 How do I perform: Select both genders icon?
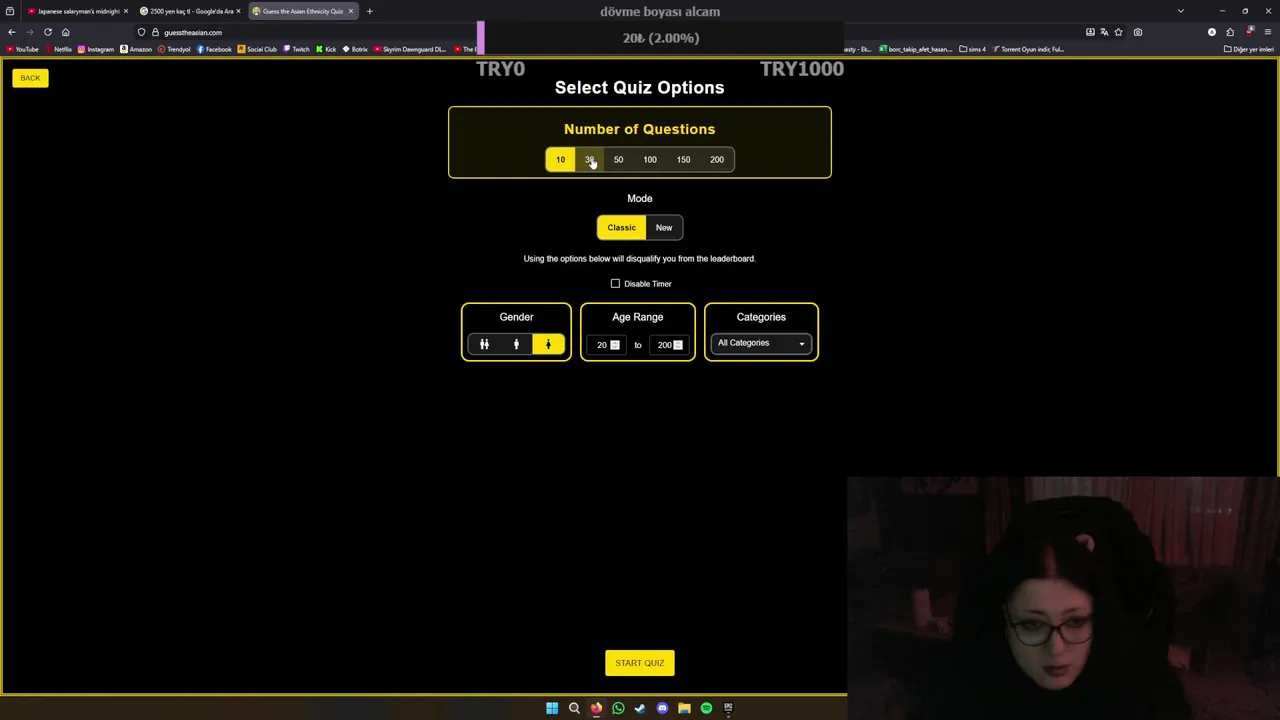tap(484, 345)
